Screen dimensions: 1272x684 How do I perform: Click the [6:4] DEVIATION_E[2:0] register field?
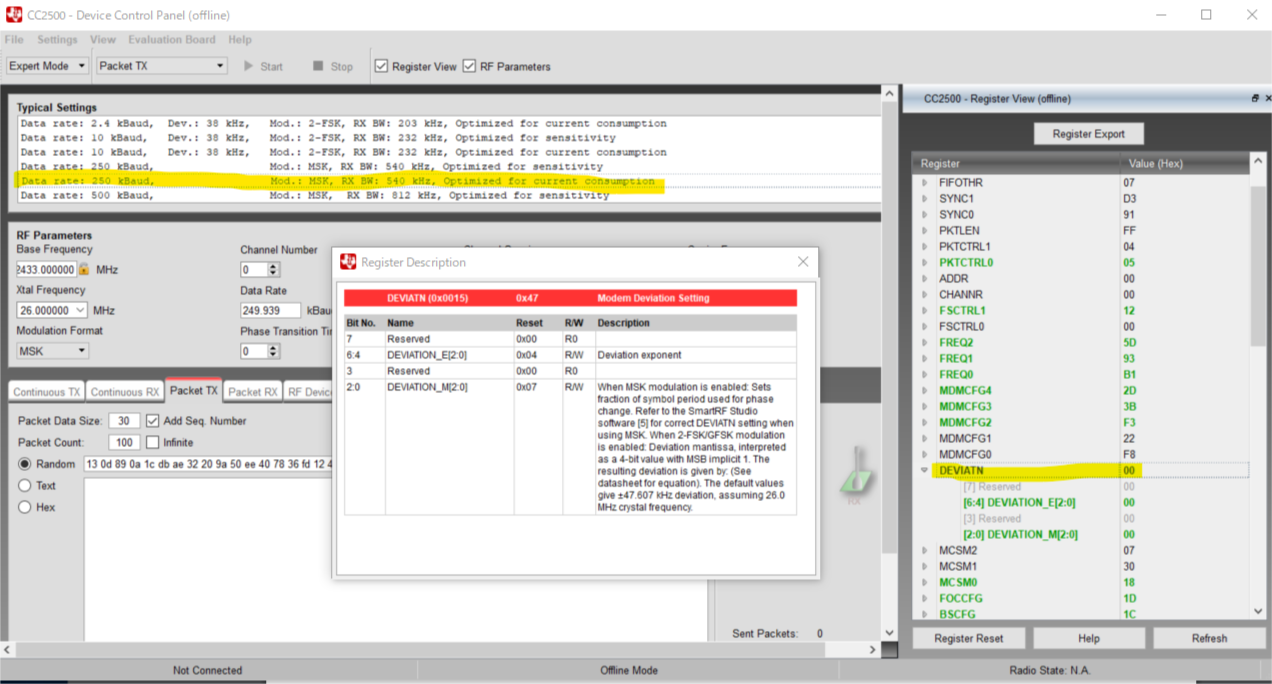(1019, 502)
